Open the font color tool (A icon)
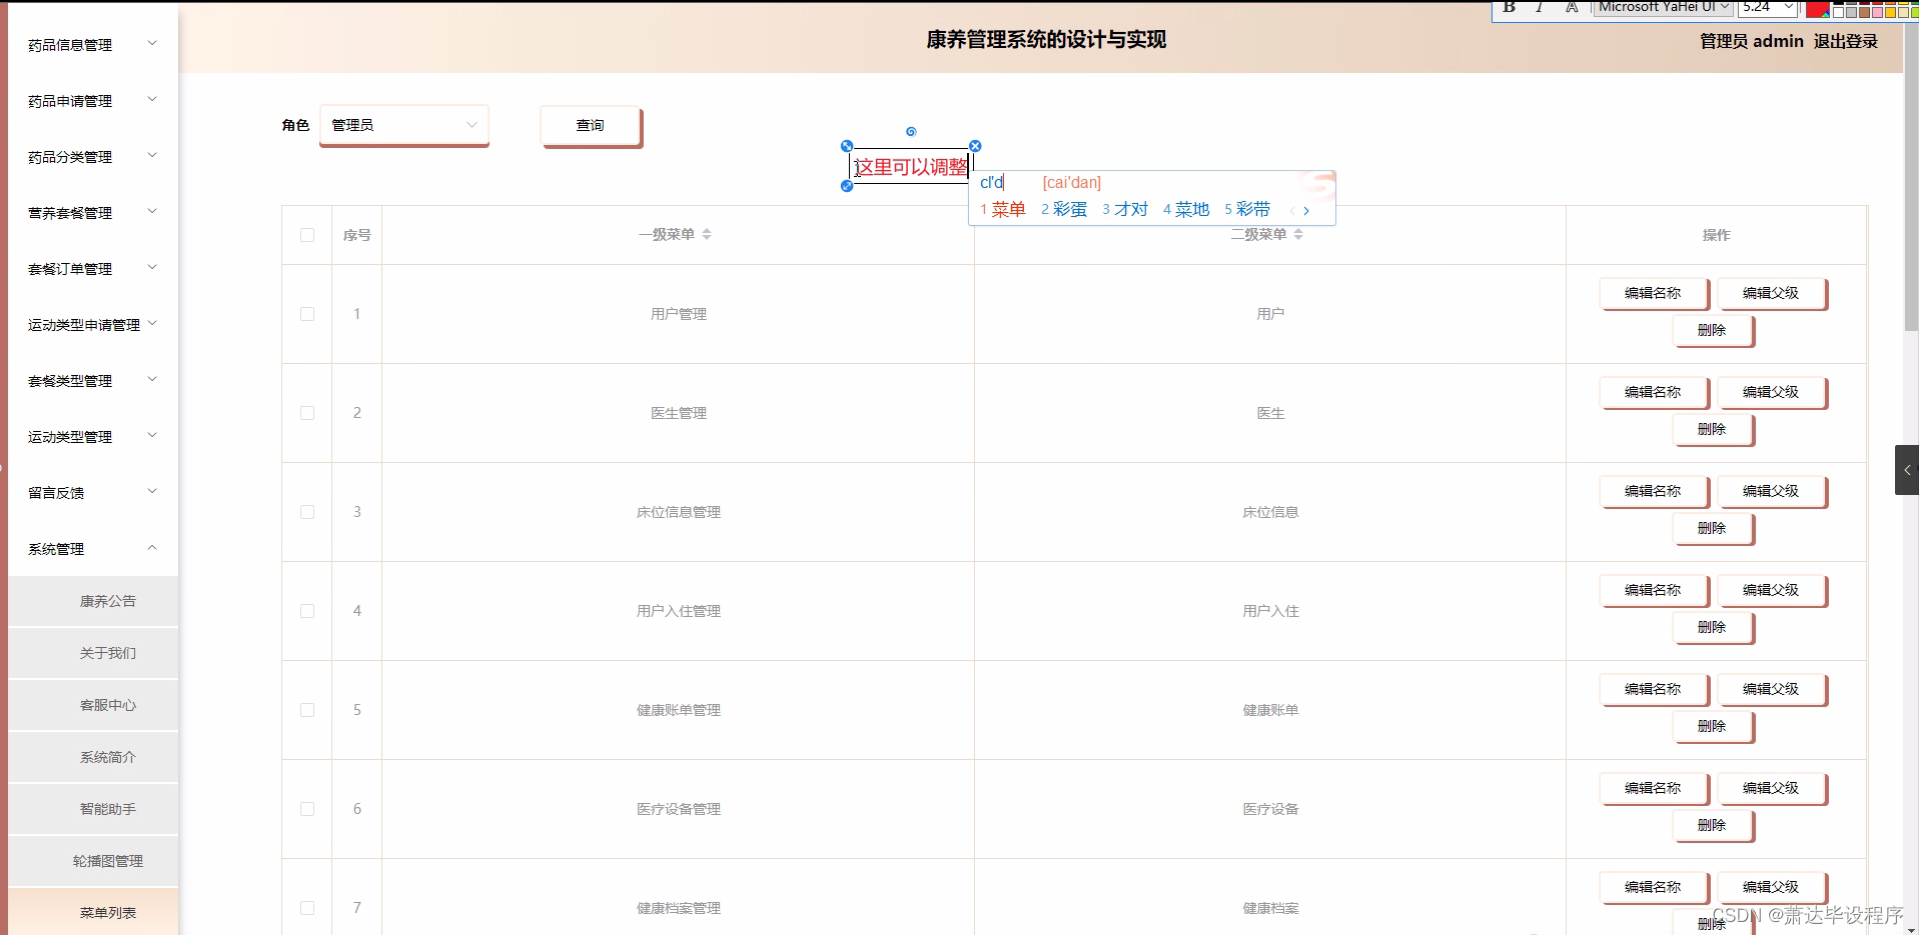 click(1571, 8)
